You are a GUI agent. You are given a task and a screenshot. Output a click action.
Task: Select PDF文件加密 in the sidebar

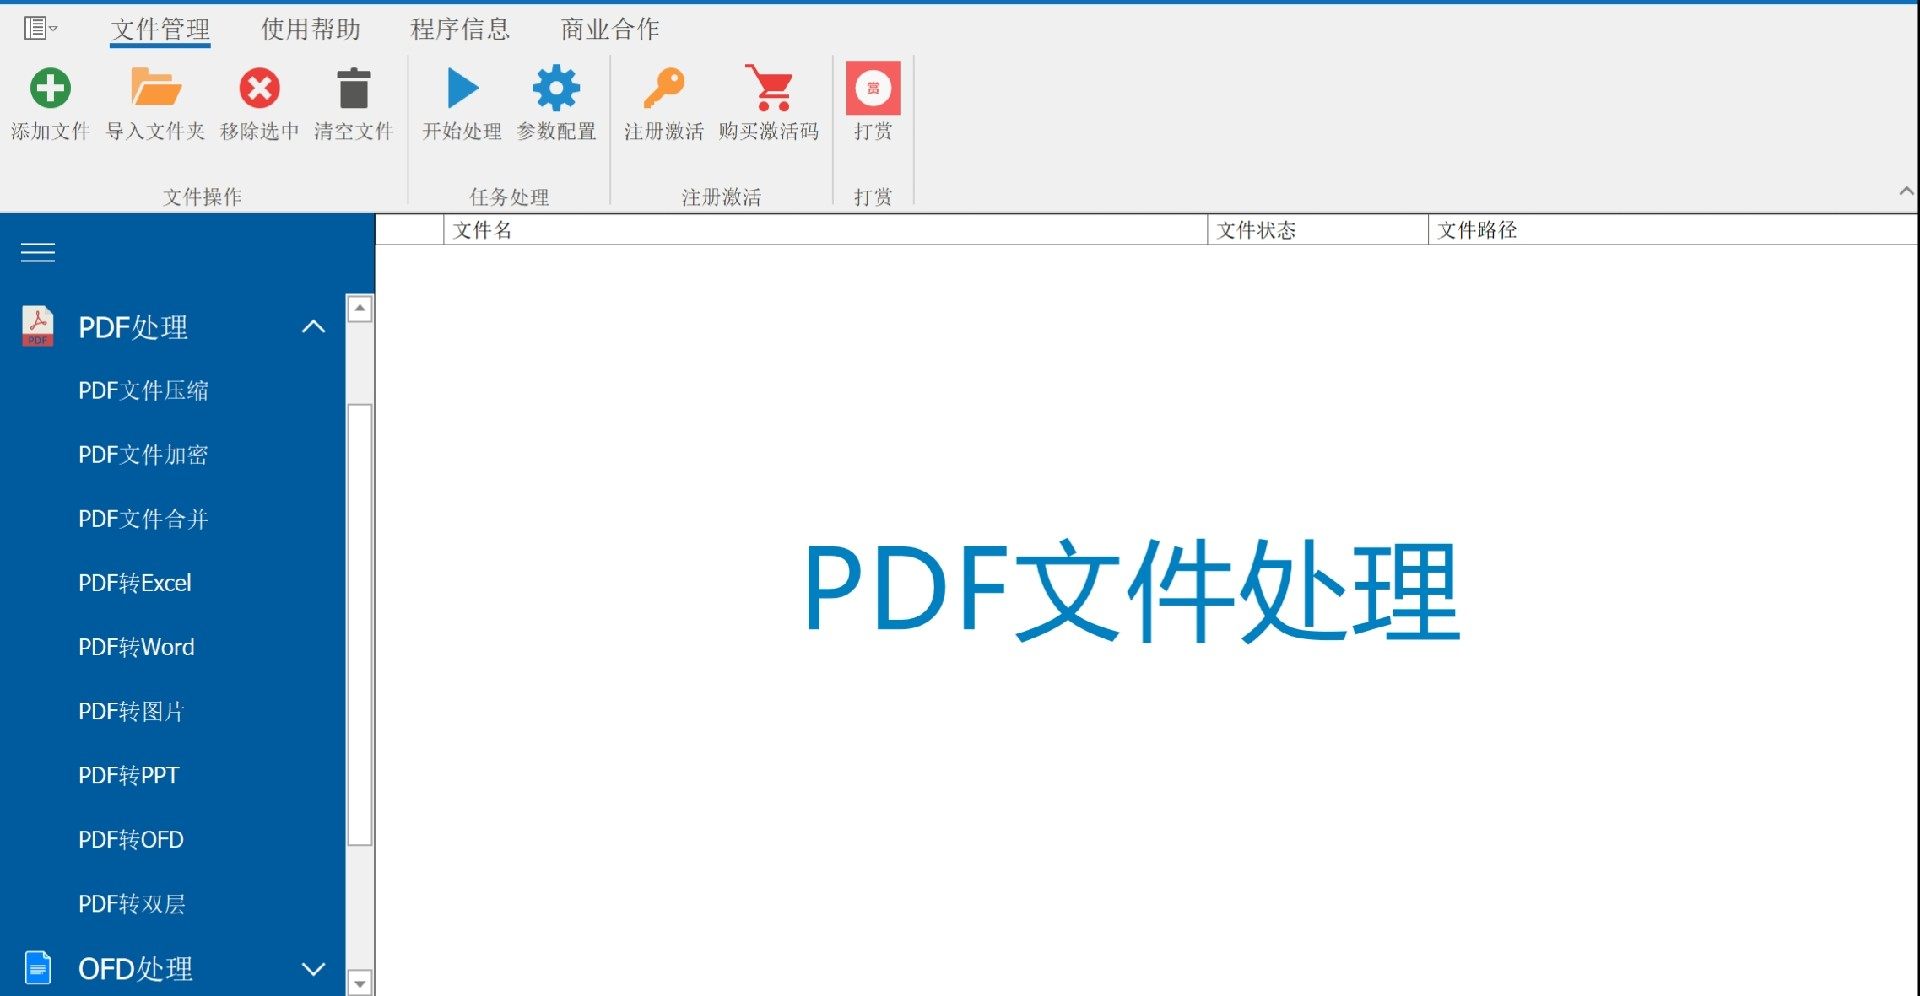(x=144, y=455)
